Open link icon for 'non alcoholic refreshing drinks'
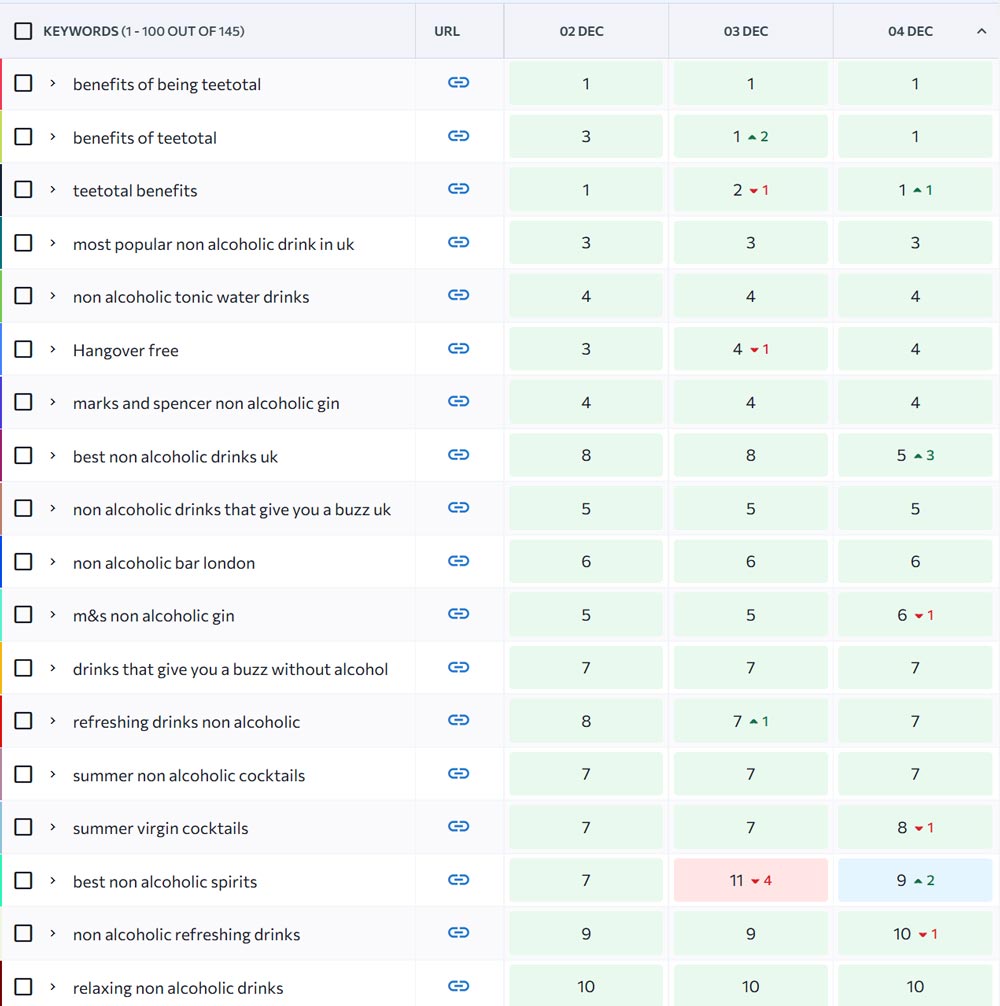Viewport: 1000px width, 1006px height. tap(459, 932)
